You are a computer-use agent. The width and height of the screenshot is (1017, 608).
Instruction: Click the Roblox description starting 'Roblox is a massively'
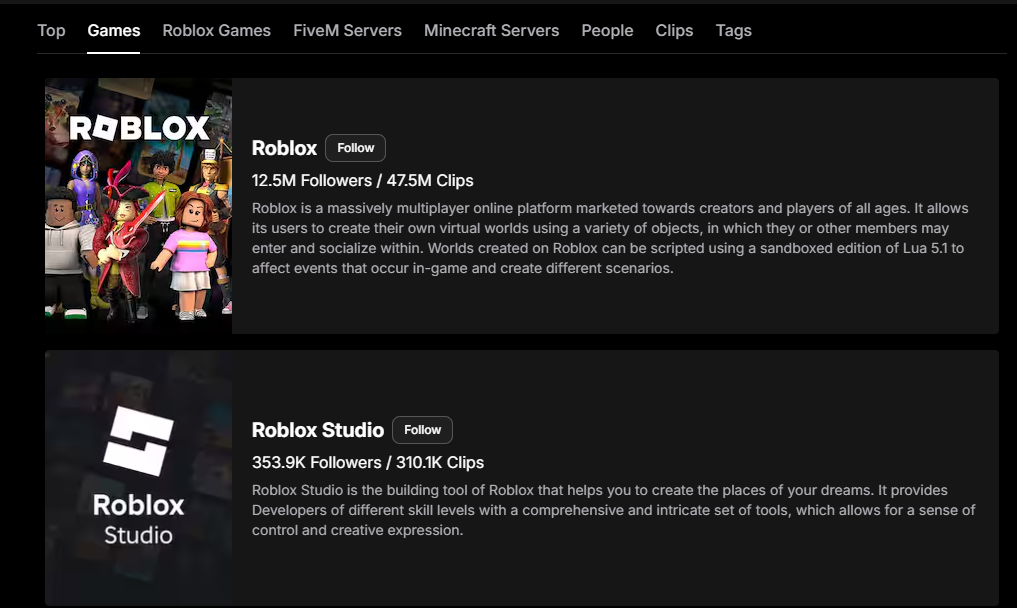click(x=610, y=238)
